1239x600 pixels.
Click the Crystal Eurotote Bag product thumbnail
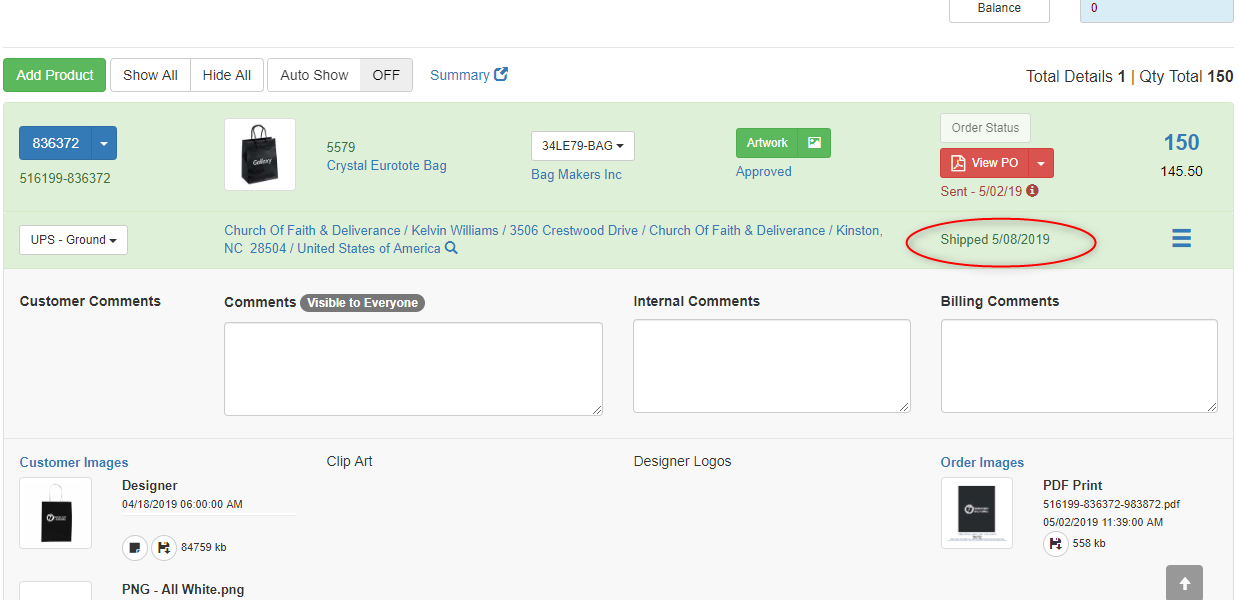click(x=260, y=154)
